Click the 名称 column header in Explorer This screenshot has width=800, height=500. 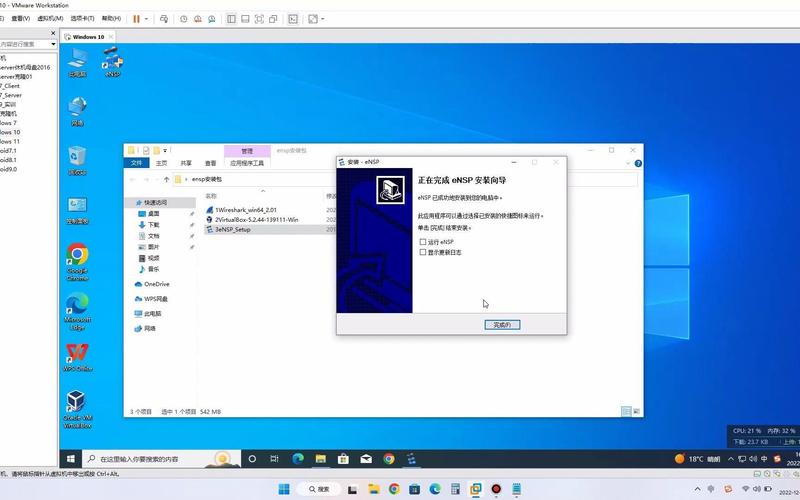pyautogui.click(x=211, y=196)
